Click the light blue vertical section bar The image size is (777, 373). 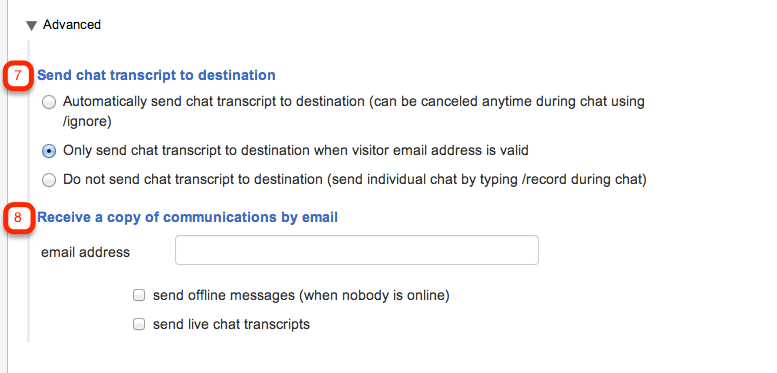tap(28, 191)
